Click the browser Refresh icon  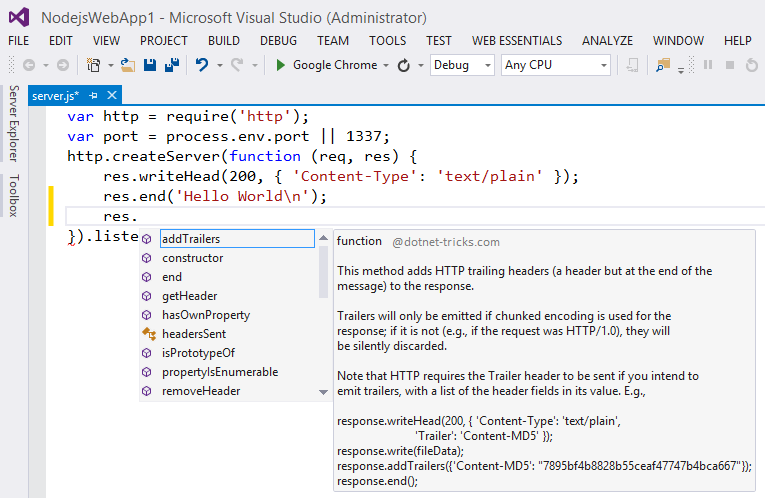click(x=404, y=65)
